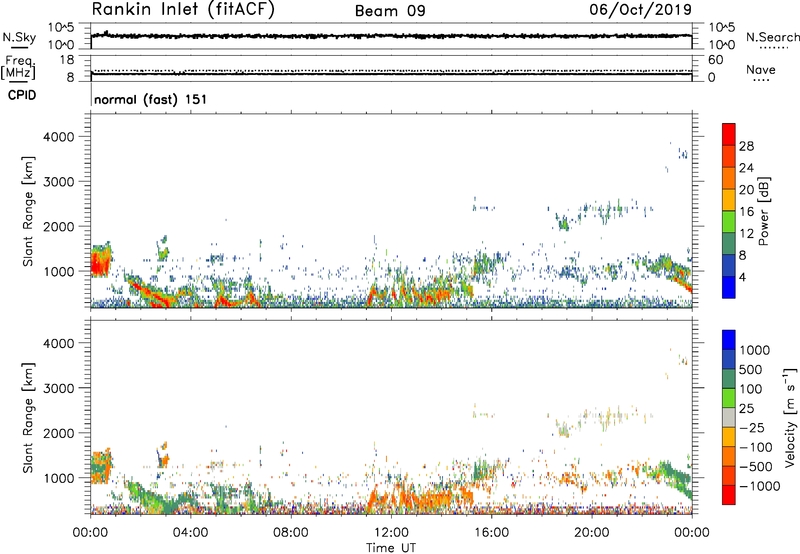Click the '12:00' time tick label
Viewport: 800px width, 554px height.
(391, 533)
